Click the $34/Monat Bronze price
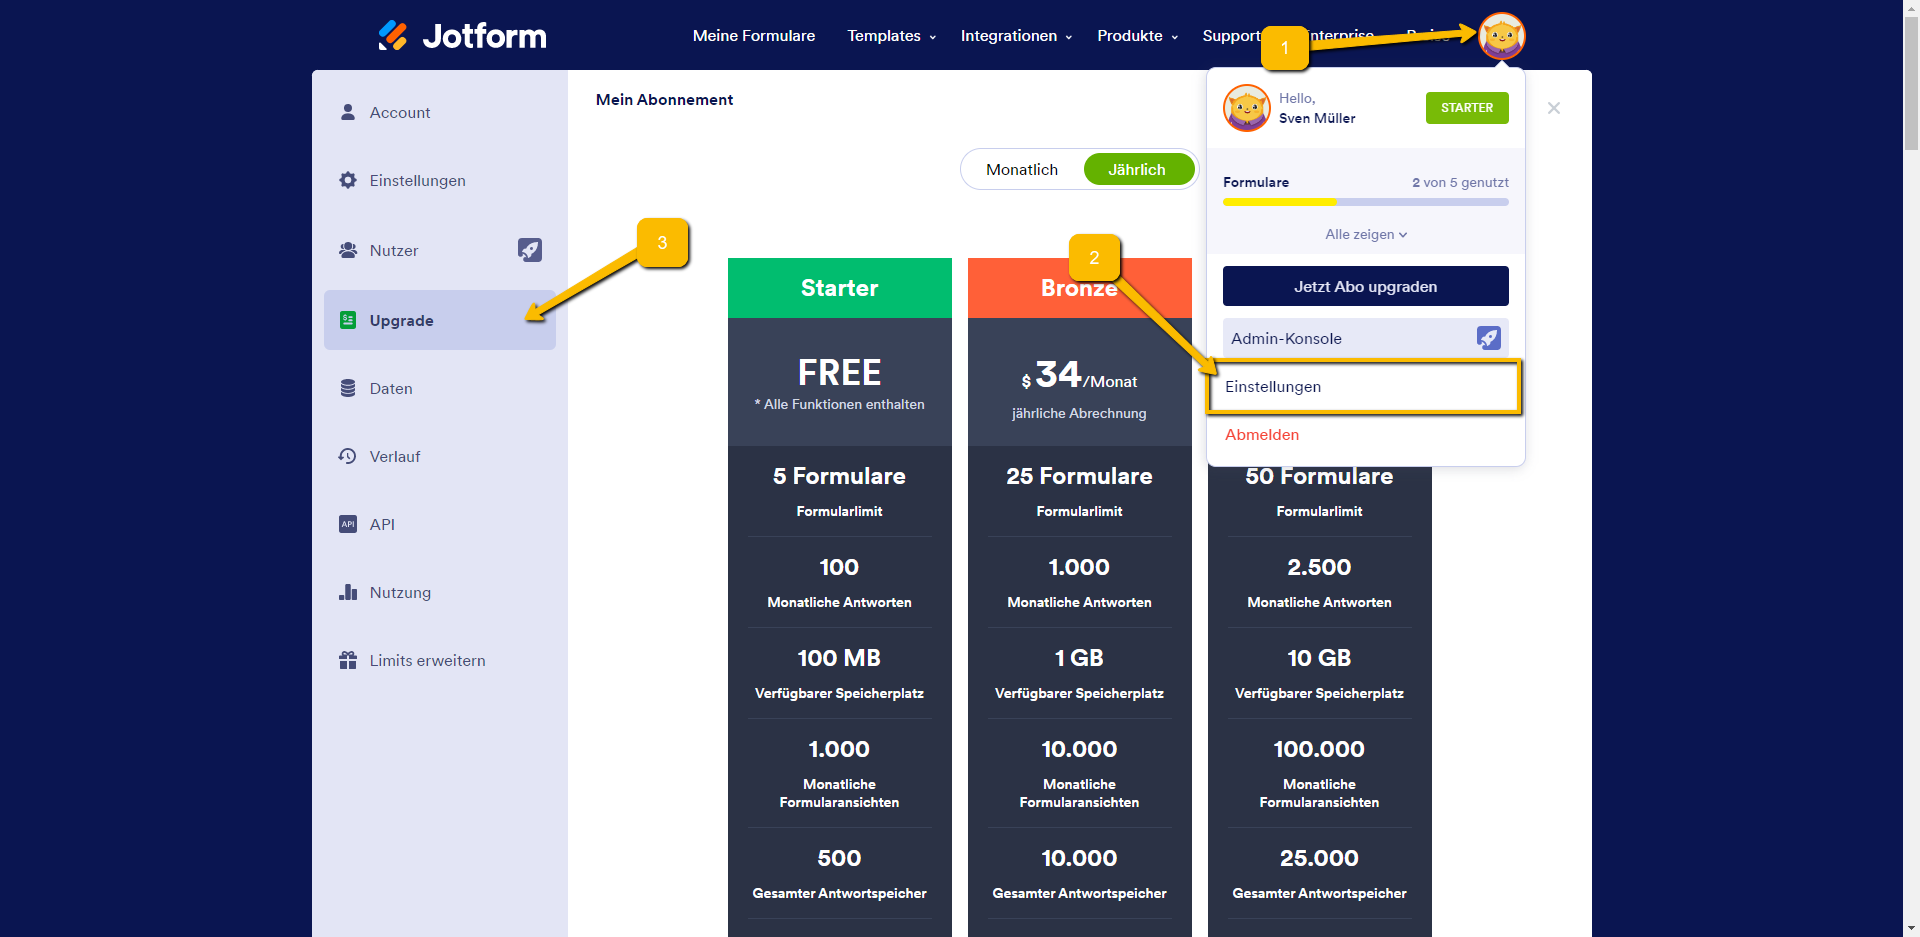The width and height of the screenshot is (1920, 937). pyautogui.click(x=1079, y=376)
